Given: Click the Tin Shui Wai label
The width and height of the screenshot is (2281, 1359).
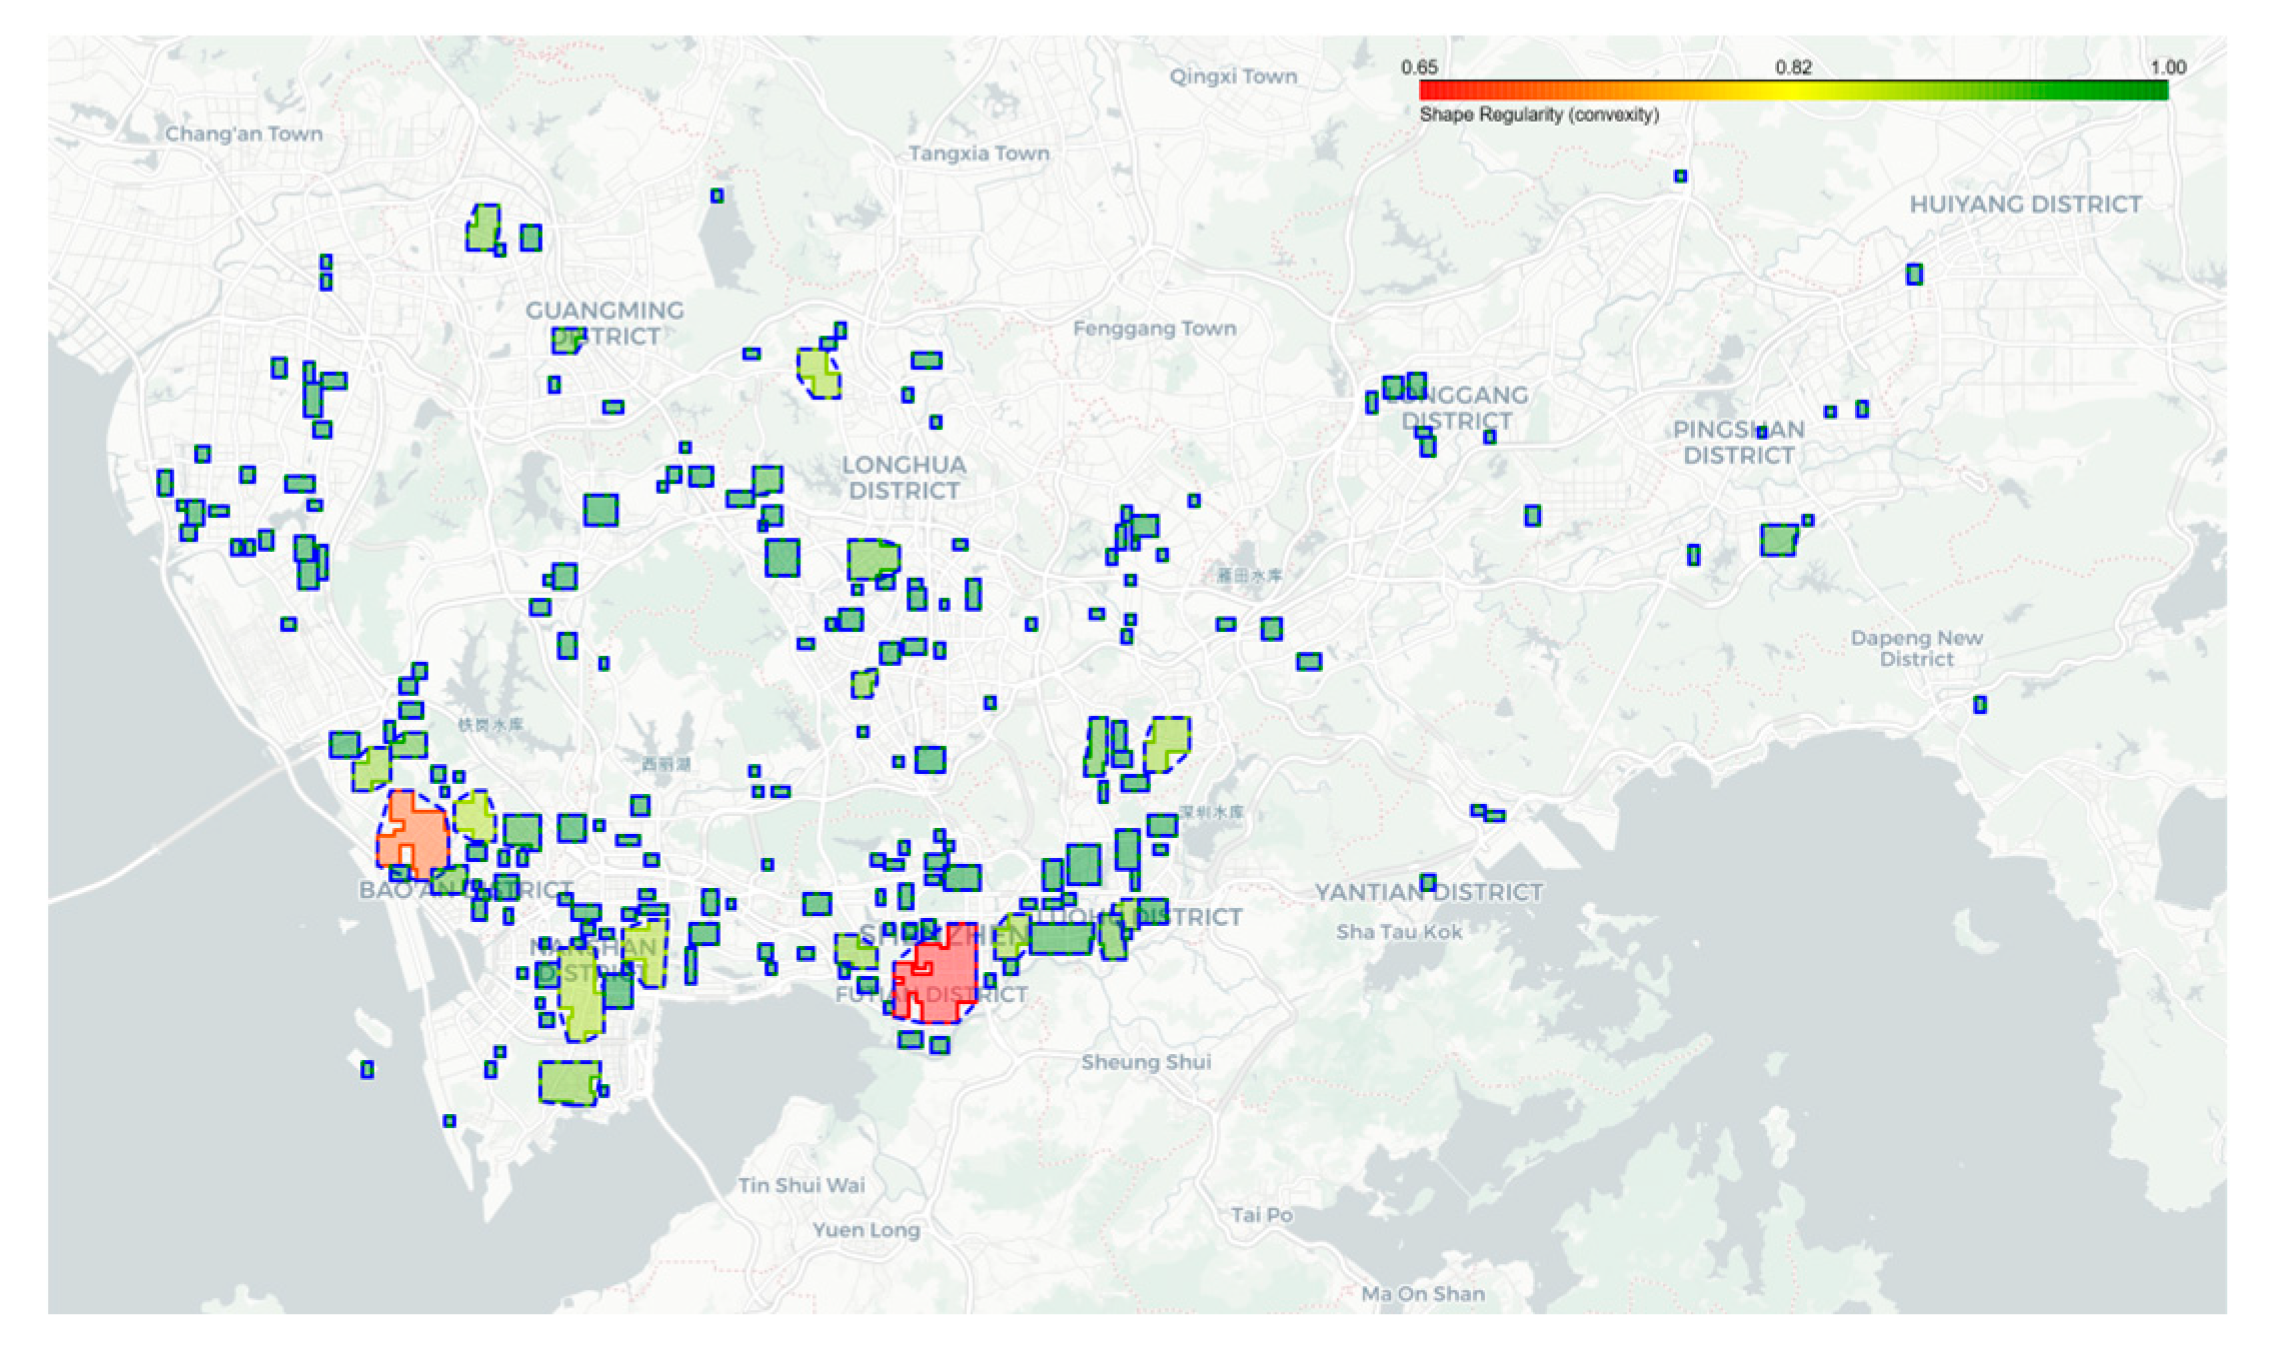Looking at the screenshot, I should click(801, 1185).
